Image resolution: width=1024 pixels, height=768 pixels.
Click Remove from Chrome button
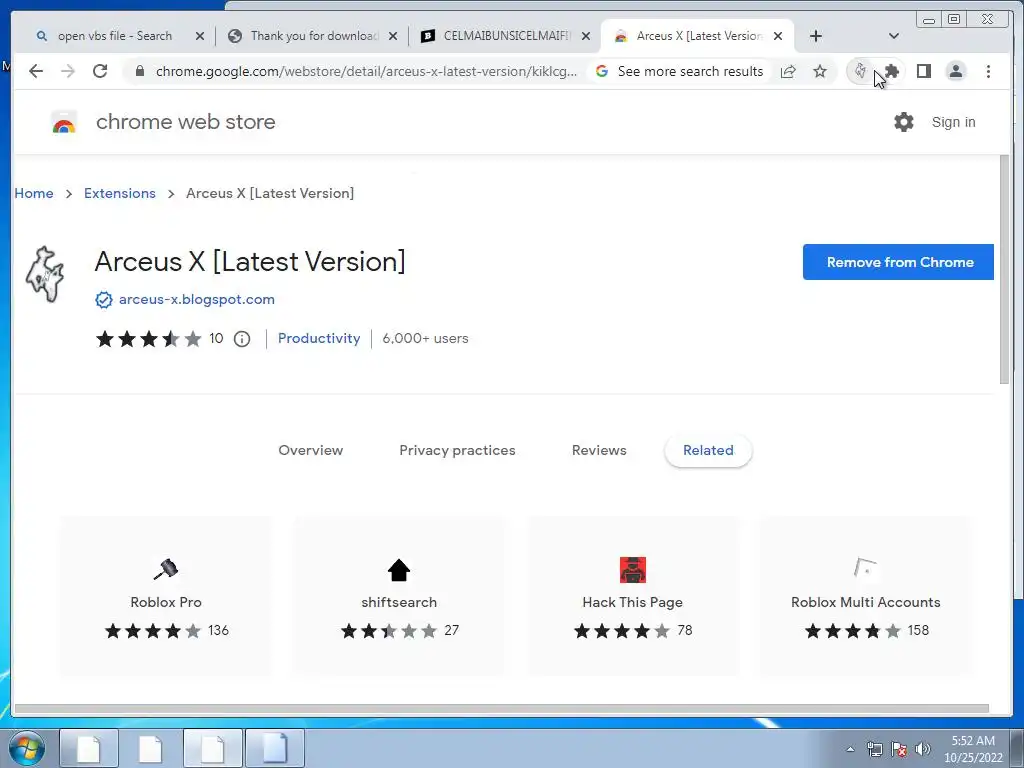(899, 262)
